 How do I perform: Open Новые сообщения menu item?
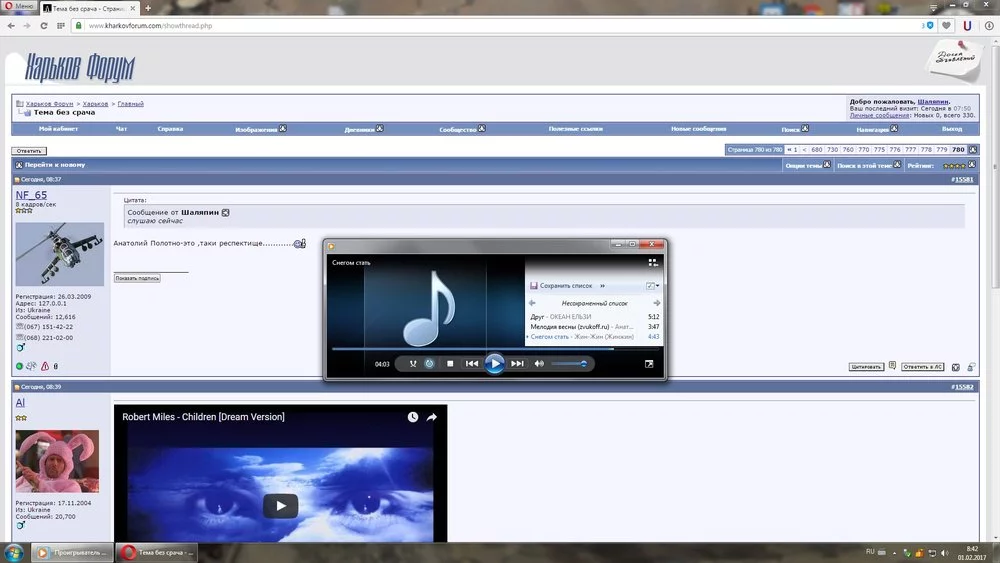tap(698, 129)
